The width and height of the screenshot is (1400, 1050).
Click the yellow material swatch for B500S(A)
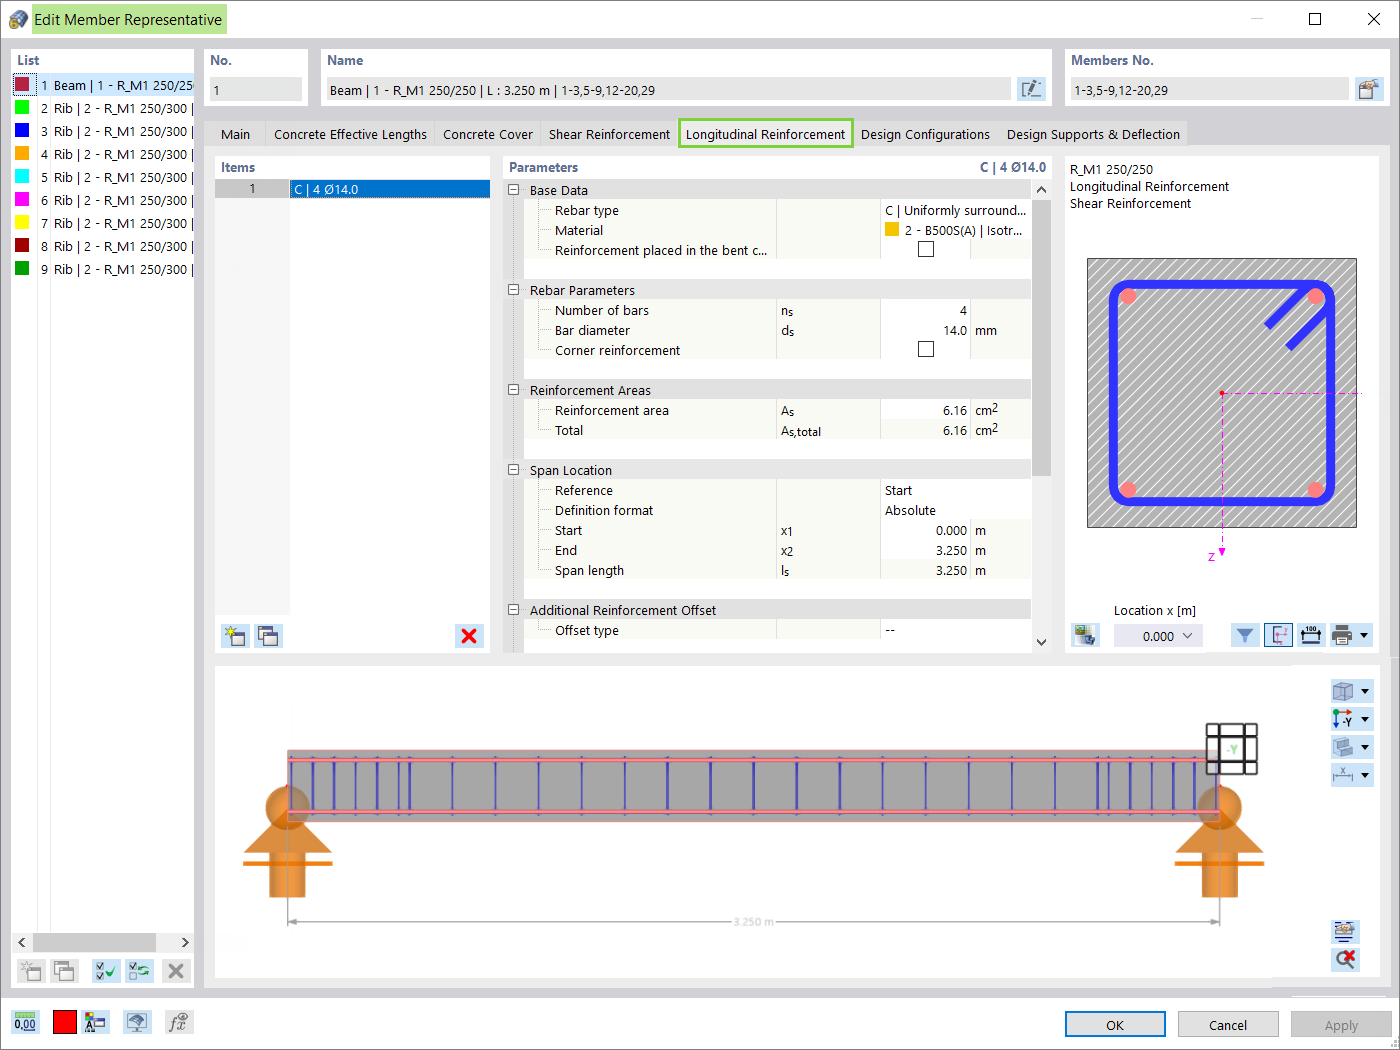pos(892,230)
